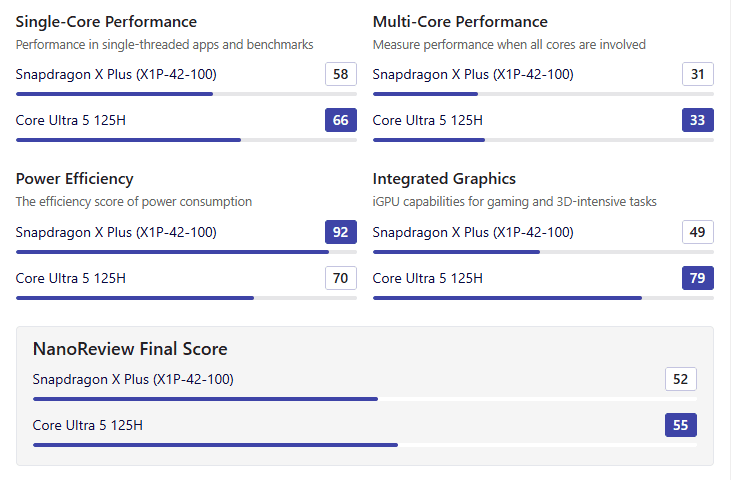Click the Core Ultra 5 125H label under Multi-Core
This screenshot has width=731, height=480.
(428, 120)
